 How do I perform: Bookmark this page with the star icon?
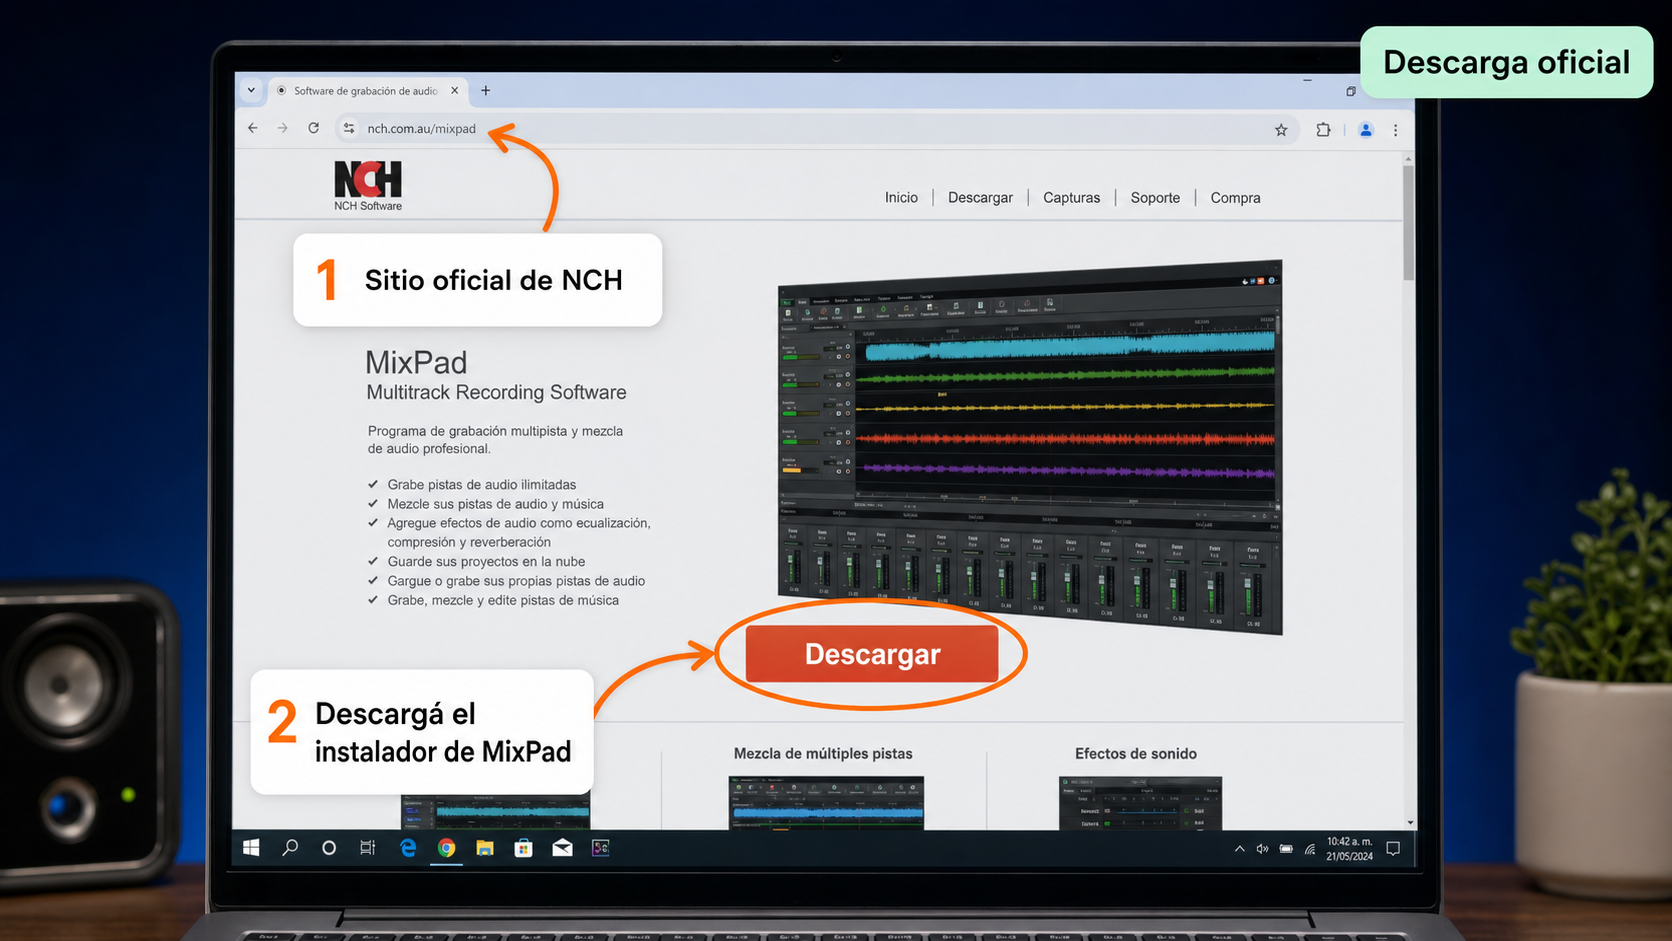[1281, 130]
